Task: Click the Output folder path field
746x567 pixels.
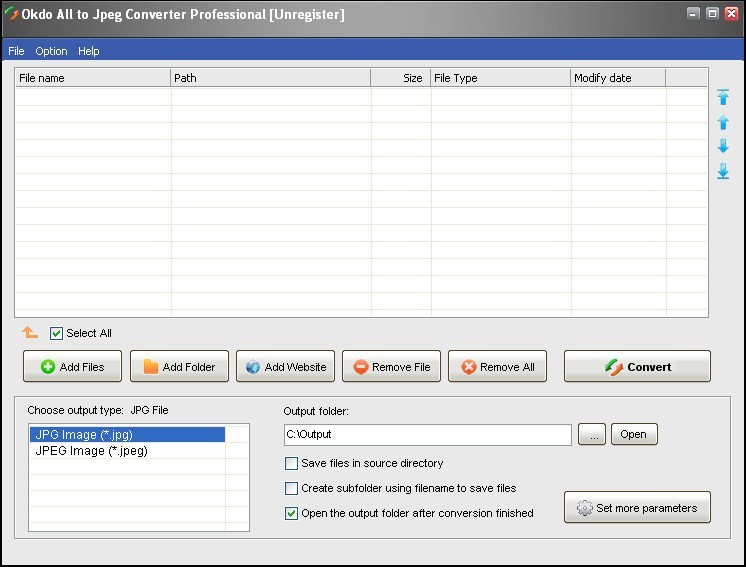Action: [428, 435]
